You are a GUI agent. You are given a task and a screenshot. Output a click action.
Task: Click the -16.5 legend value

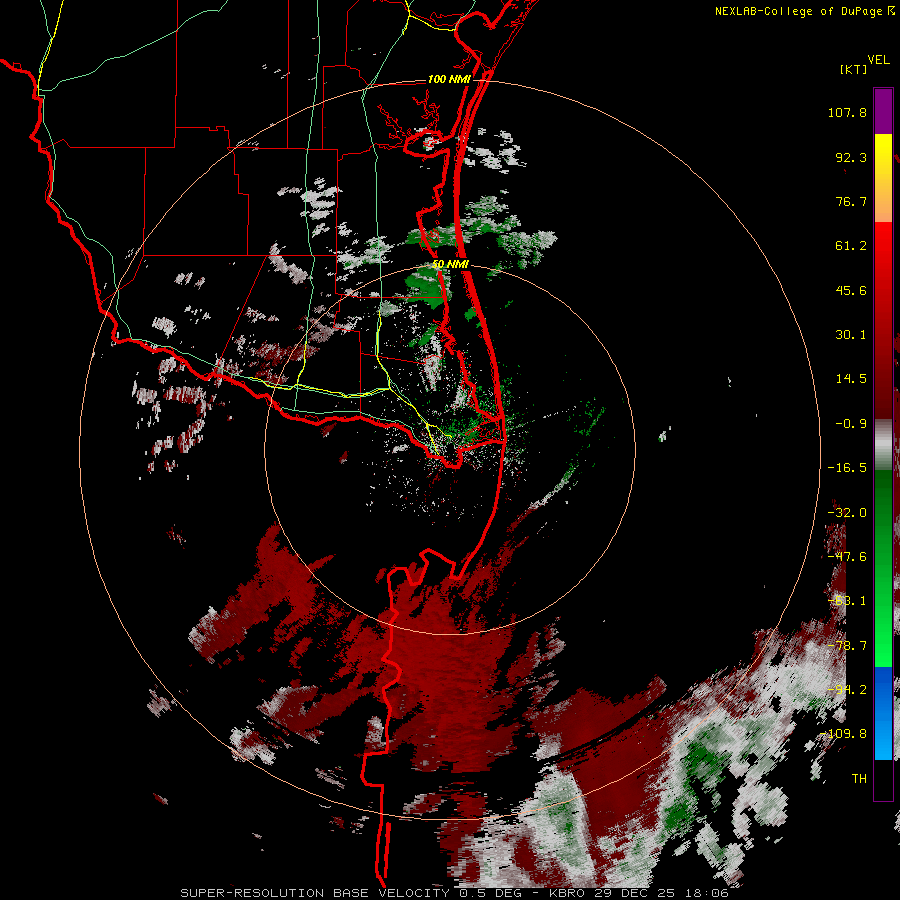coord(847,468)
